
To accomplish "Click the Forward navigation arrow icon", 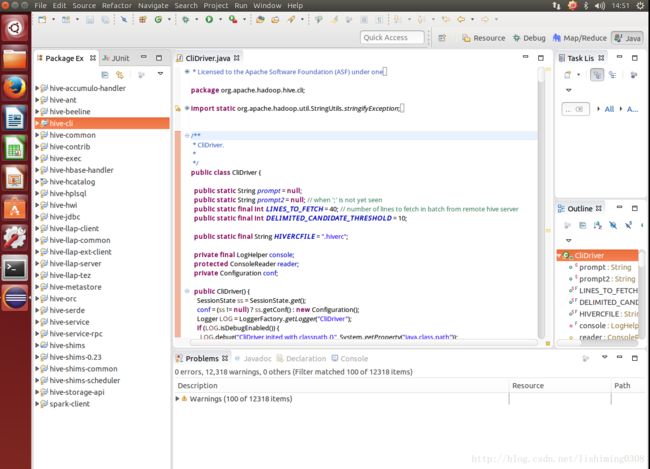I will (485, 19).
